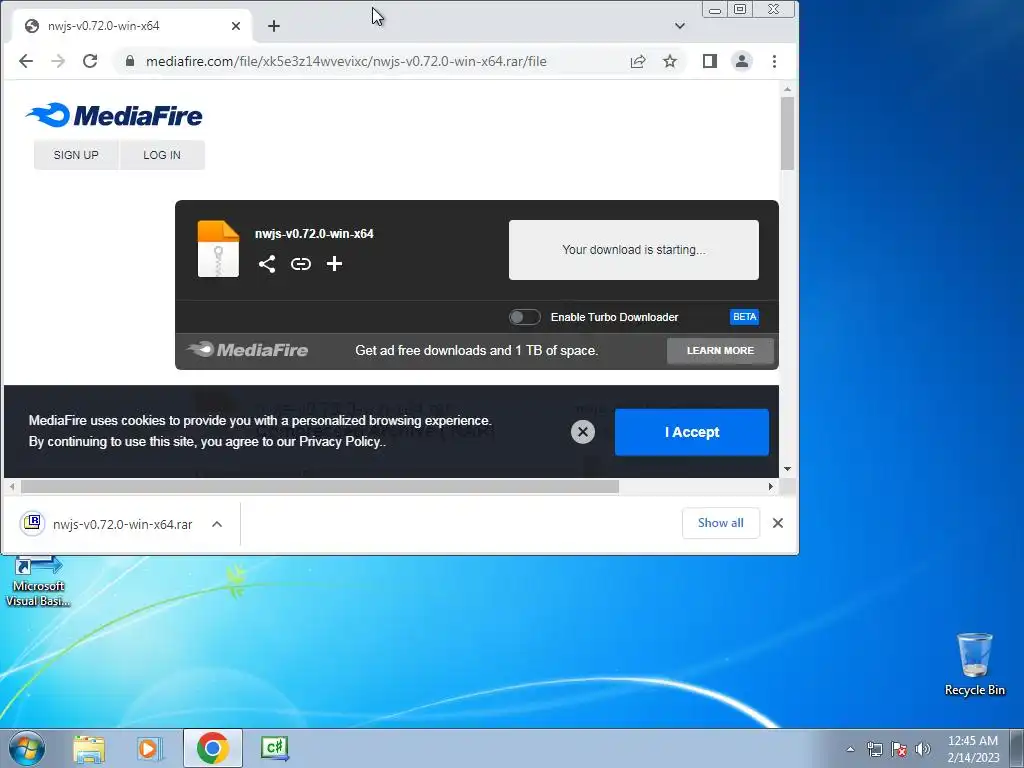
Task: Click the plus icon beside the link icon
Action: point(334,264)
